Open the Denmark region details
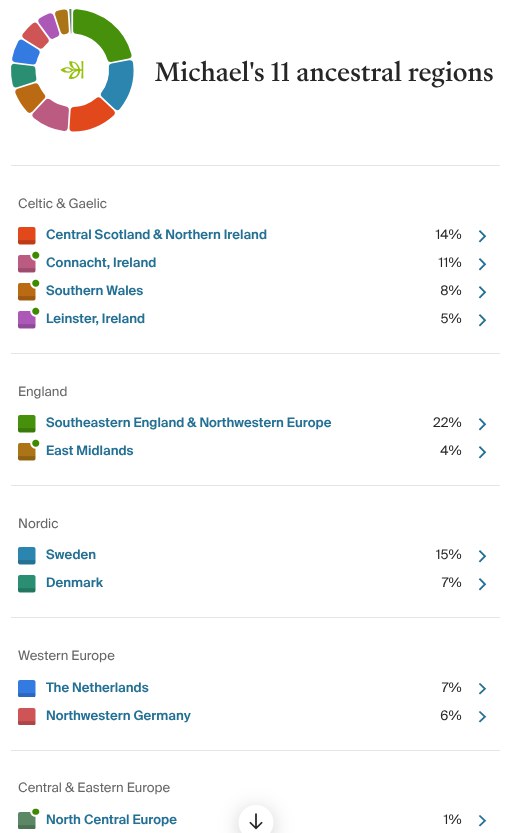 click(x=74, y=582)
